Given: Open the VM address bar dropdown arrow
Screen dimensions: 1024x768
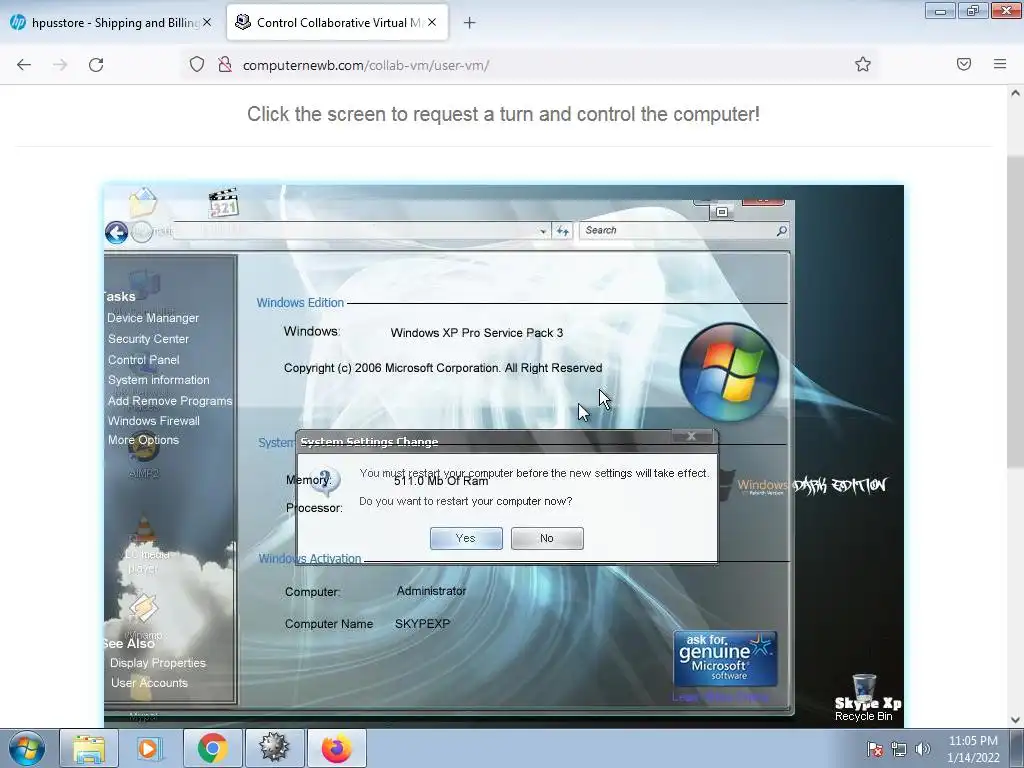Looking at the screenshot, I should 543,231.
